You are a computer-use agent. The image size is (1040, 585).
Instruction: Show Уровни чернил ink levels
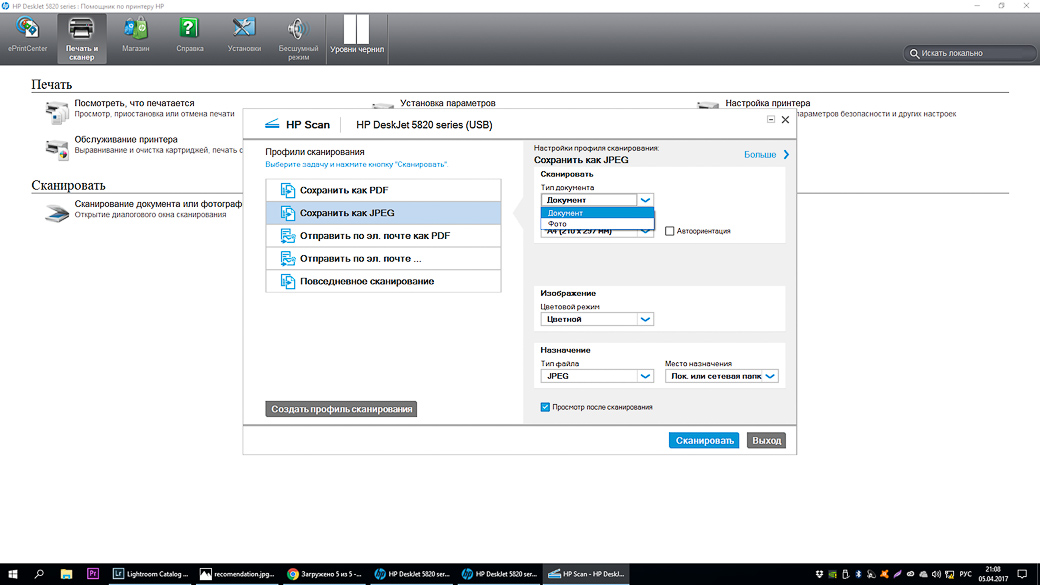coord(357,35)
